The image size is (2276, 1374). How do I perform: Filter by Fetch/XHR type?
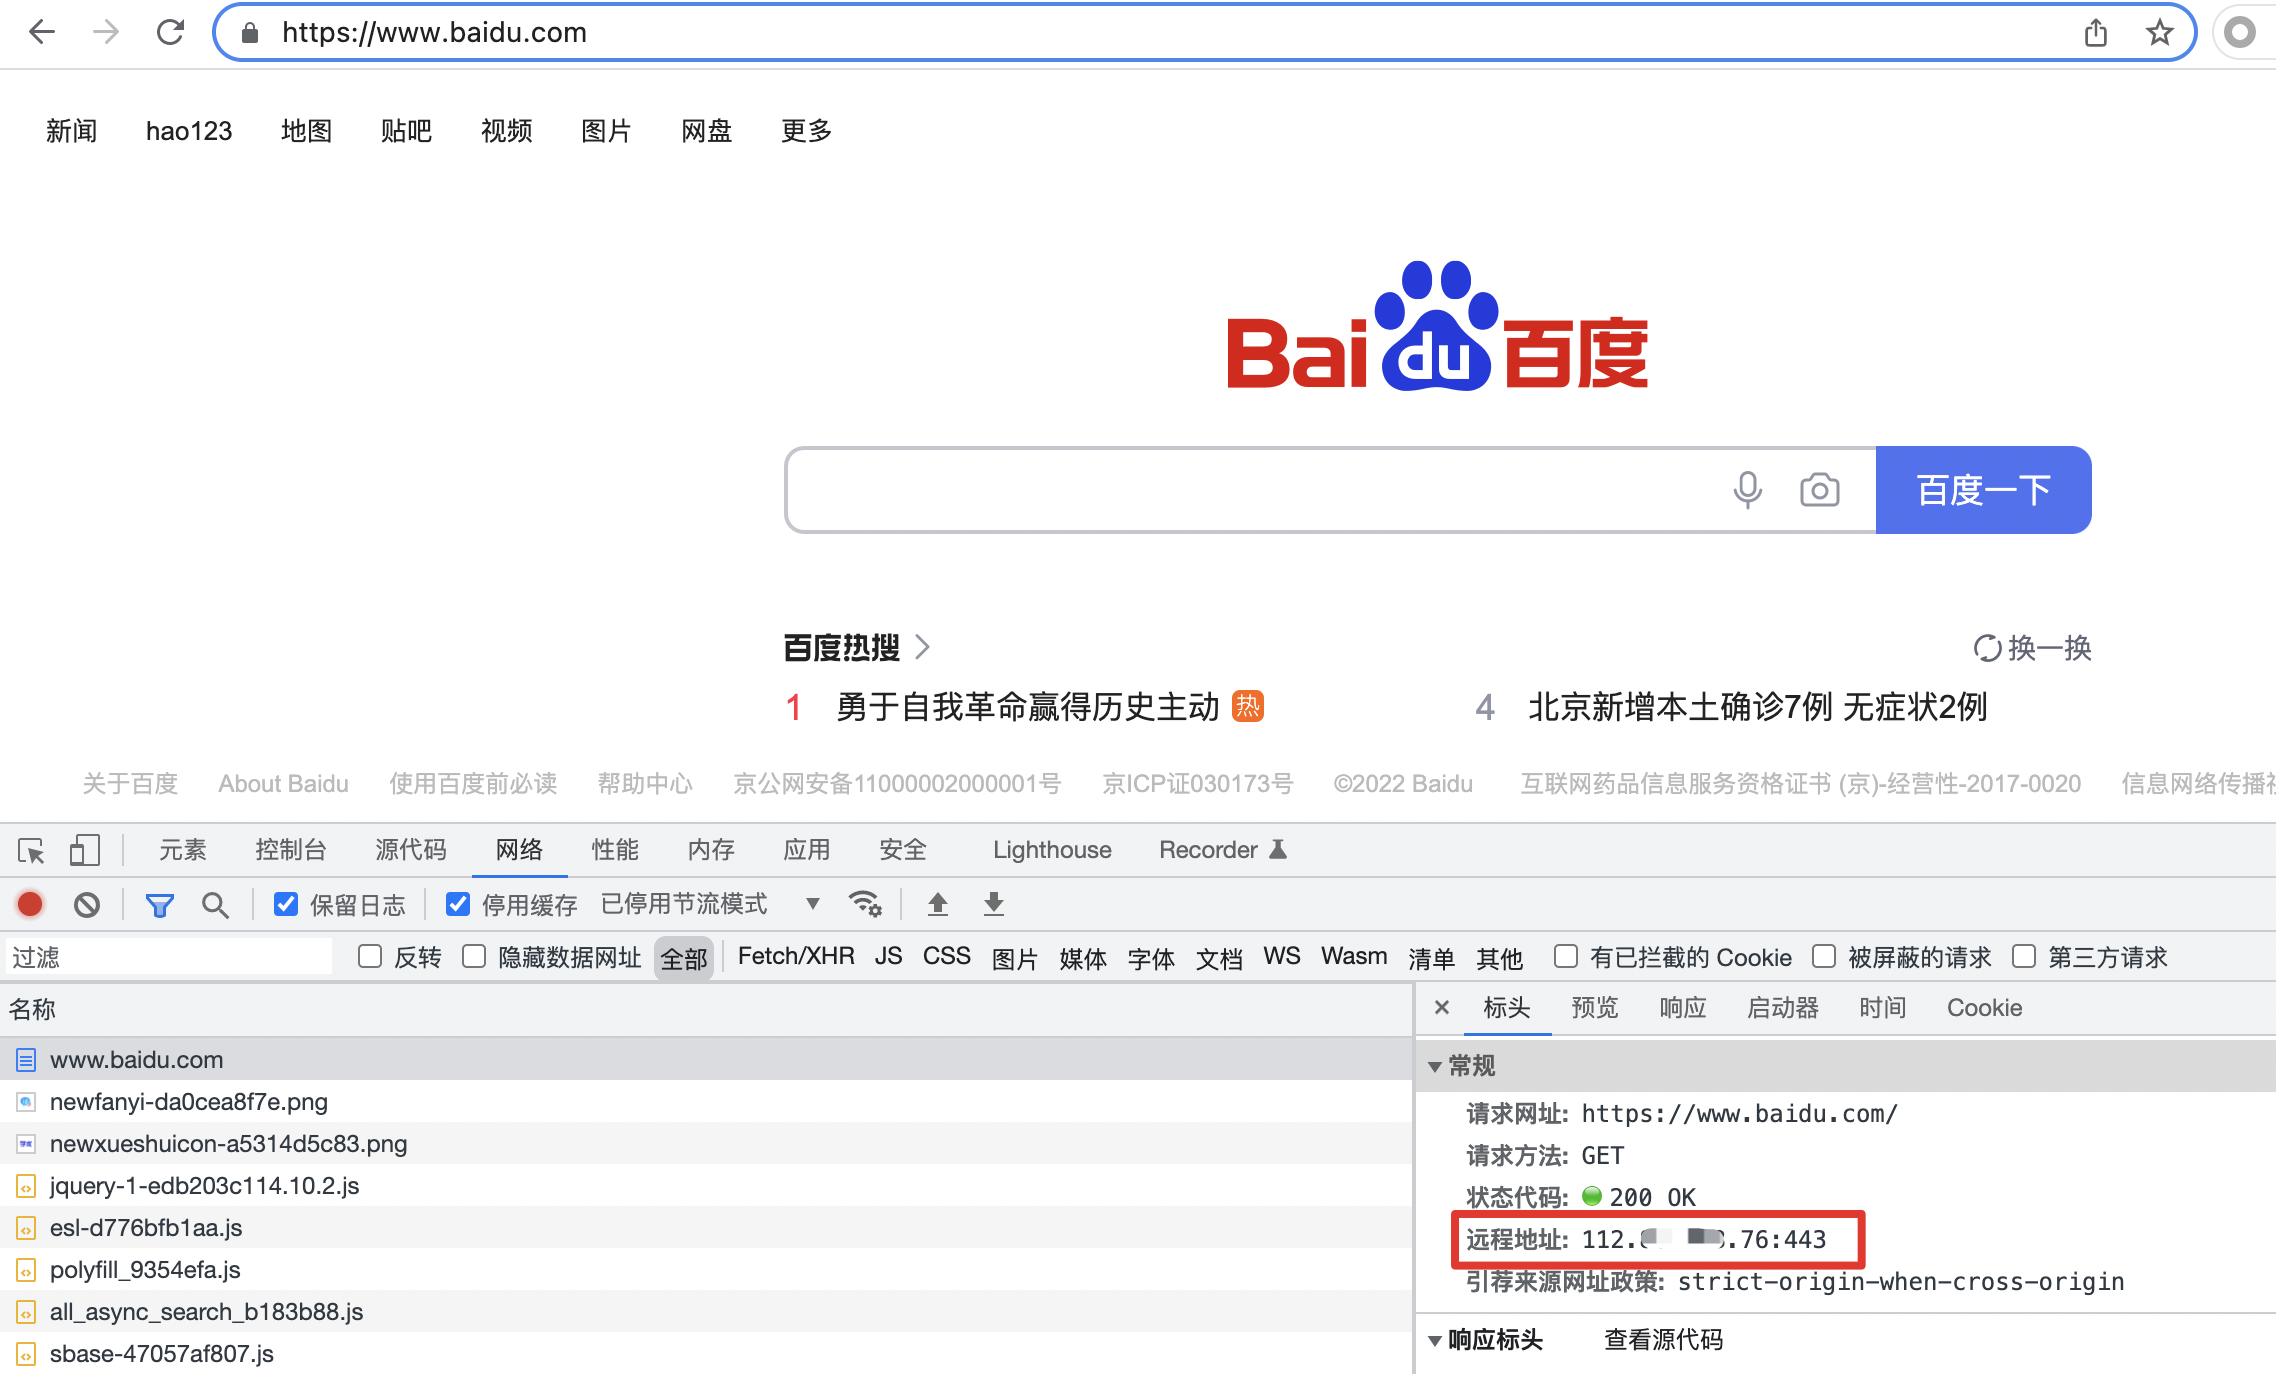pos(796,956)
